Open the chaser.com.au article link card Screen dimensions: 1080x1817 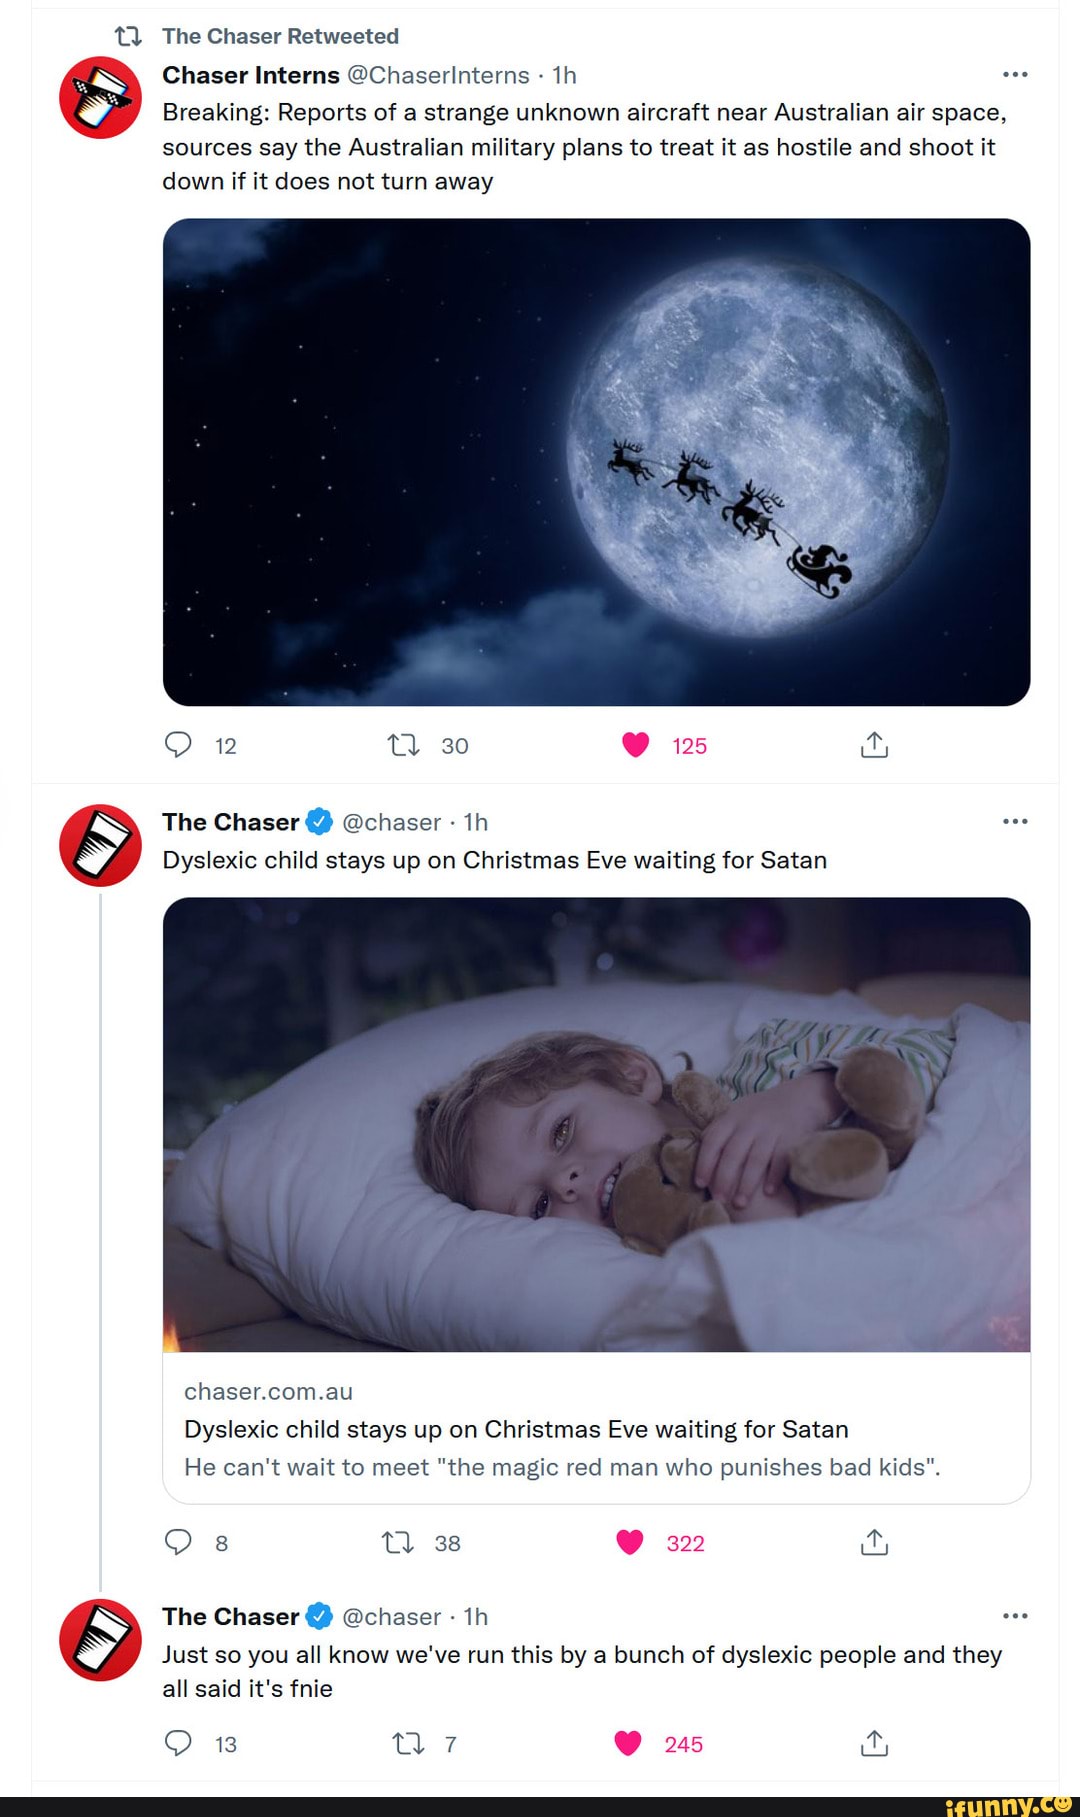pos(596,1428)
